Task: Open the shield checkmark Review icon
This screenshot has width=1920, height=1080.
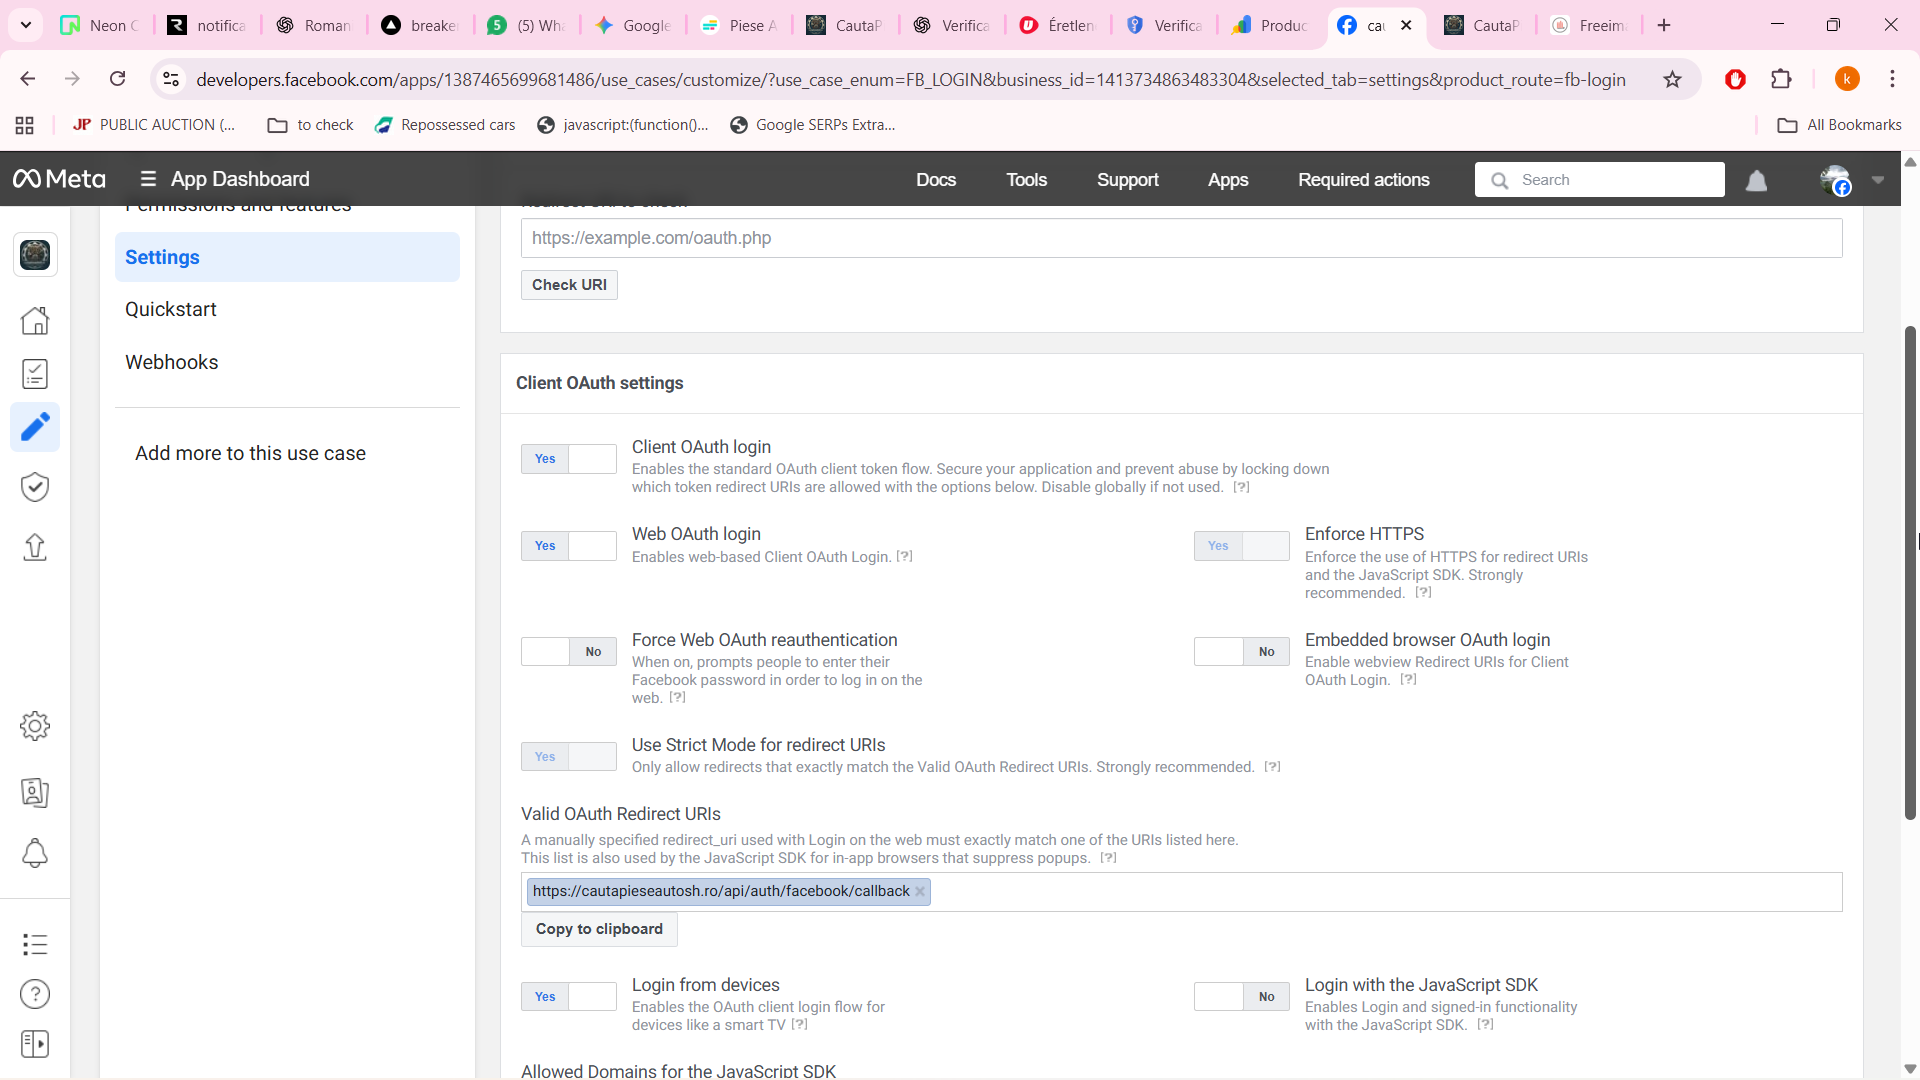Action: click(35, 487)
